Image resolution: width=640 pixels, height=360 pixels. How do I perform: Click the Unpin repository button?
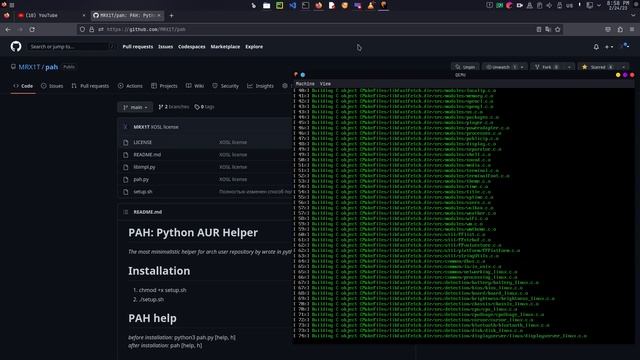464,67
